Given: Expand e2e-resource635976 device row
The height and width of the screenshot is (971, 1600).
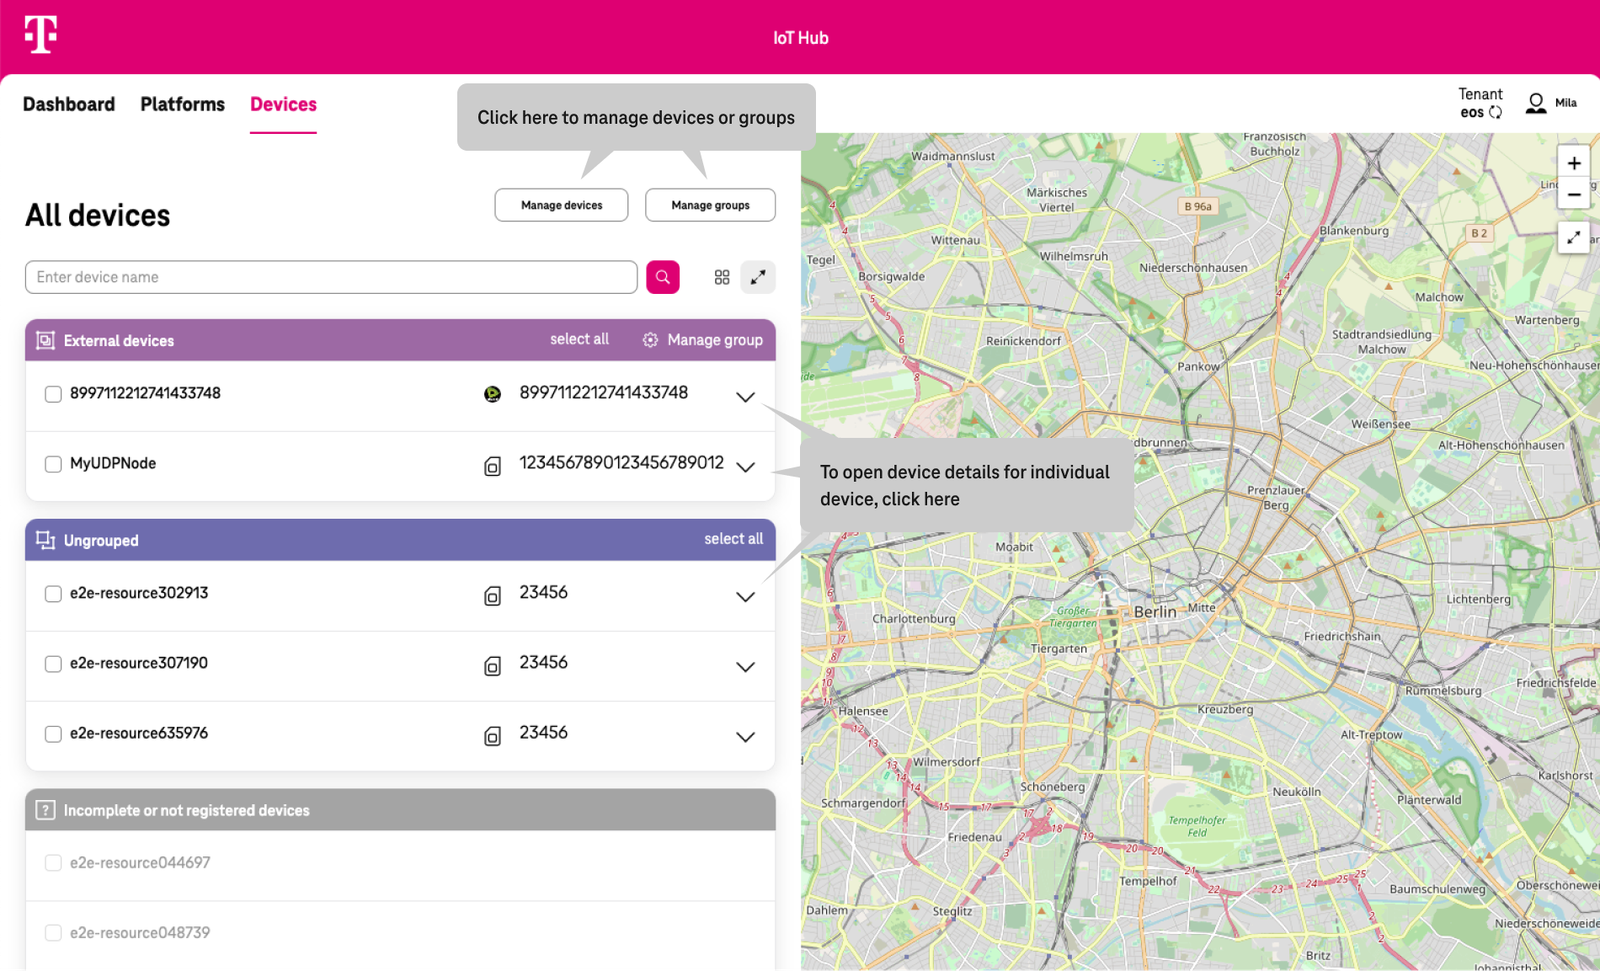Looking at the screenshot, I should 745,737.
